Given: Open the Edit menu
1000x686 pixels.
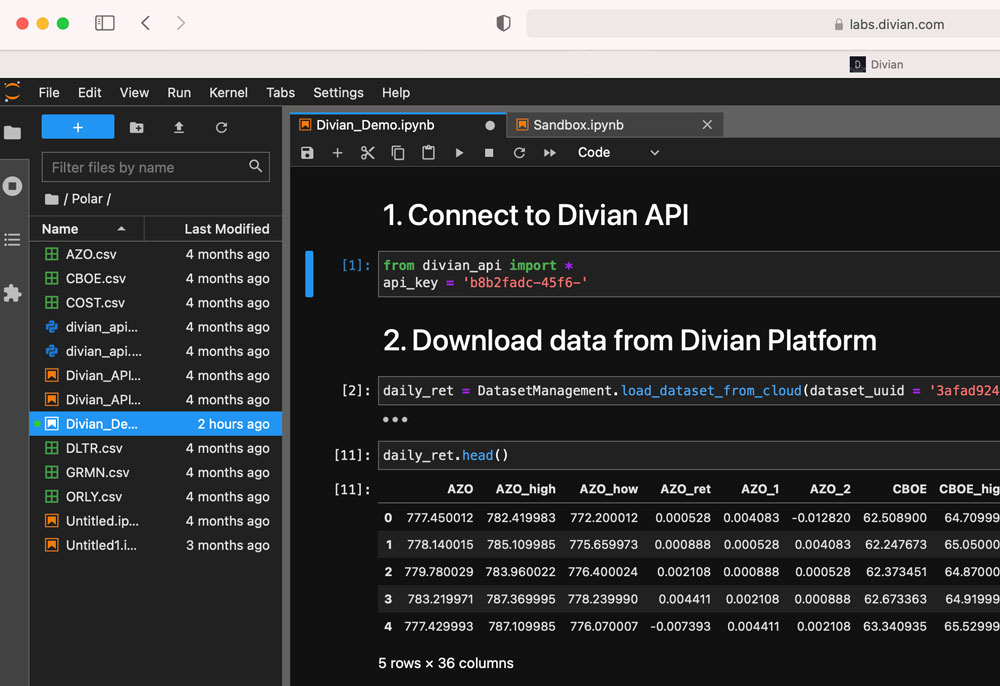Looking at the screenshot, I should [89, 92].
